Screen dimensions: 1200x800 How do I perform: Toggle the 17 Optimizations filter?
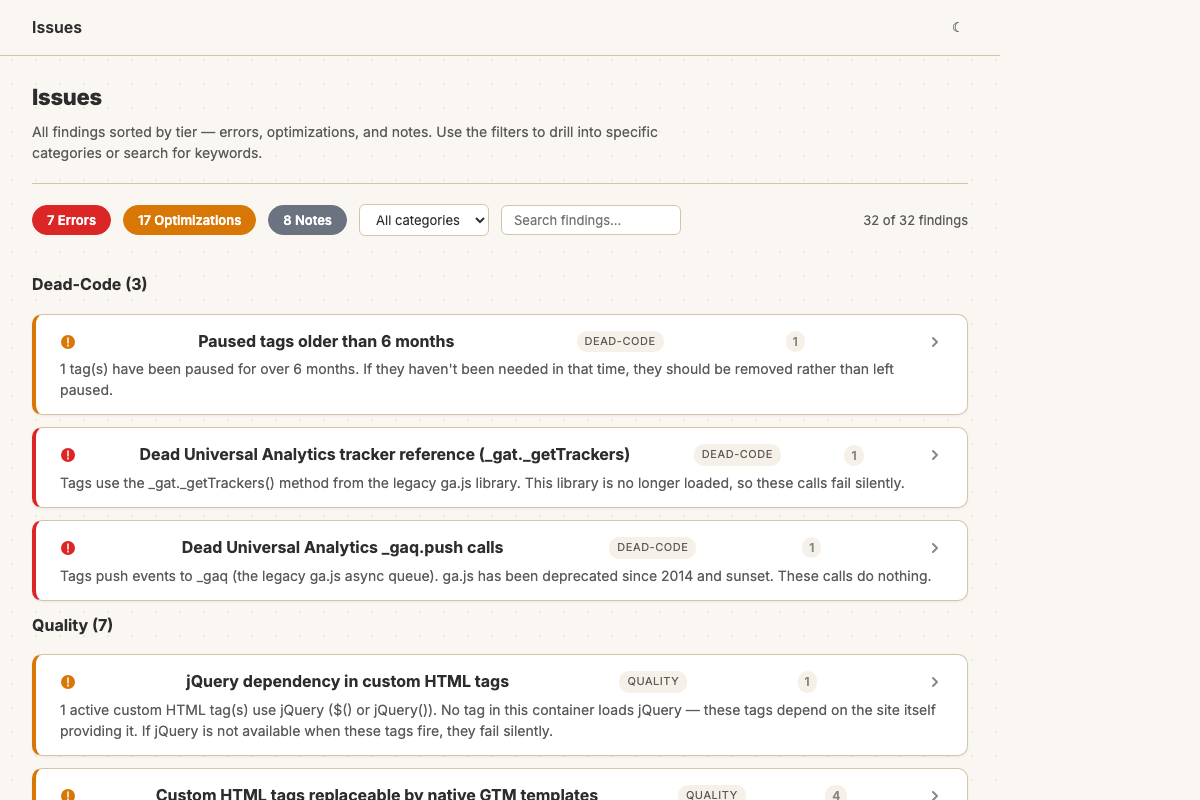click(x=189, y=220)
